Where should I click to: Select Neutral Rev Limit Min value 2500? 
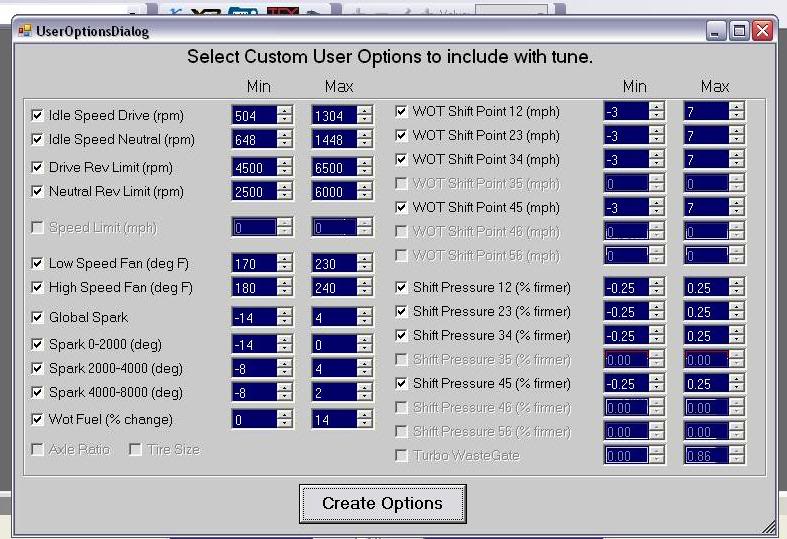click(254, 192)
